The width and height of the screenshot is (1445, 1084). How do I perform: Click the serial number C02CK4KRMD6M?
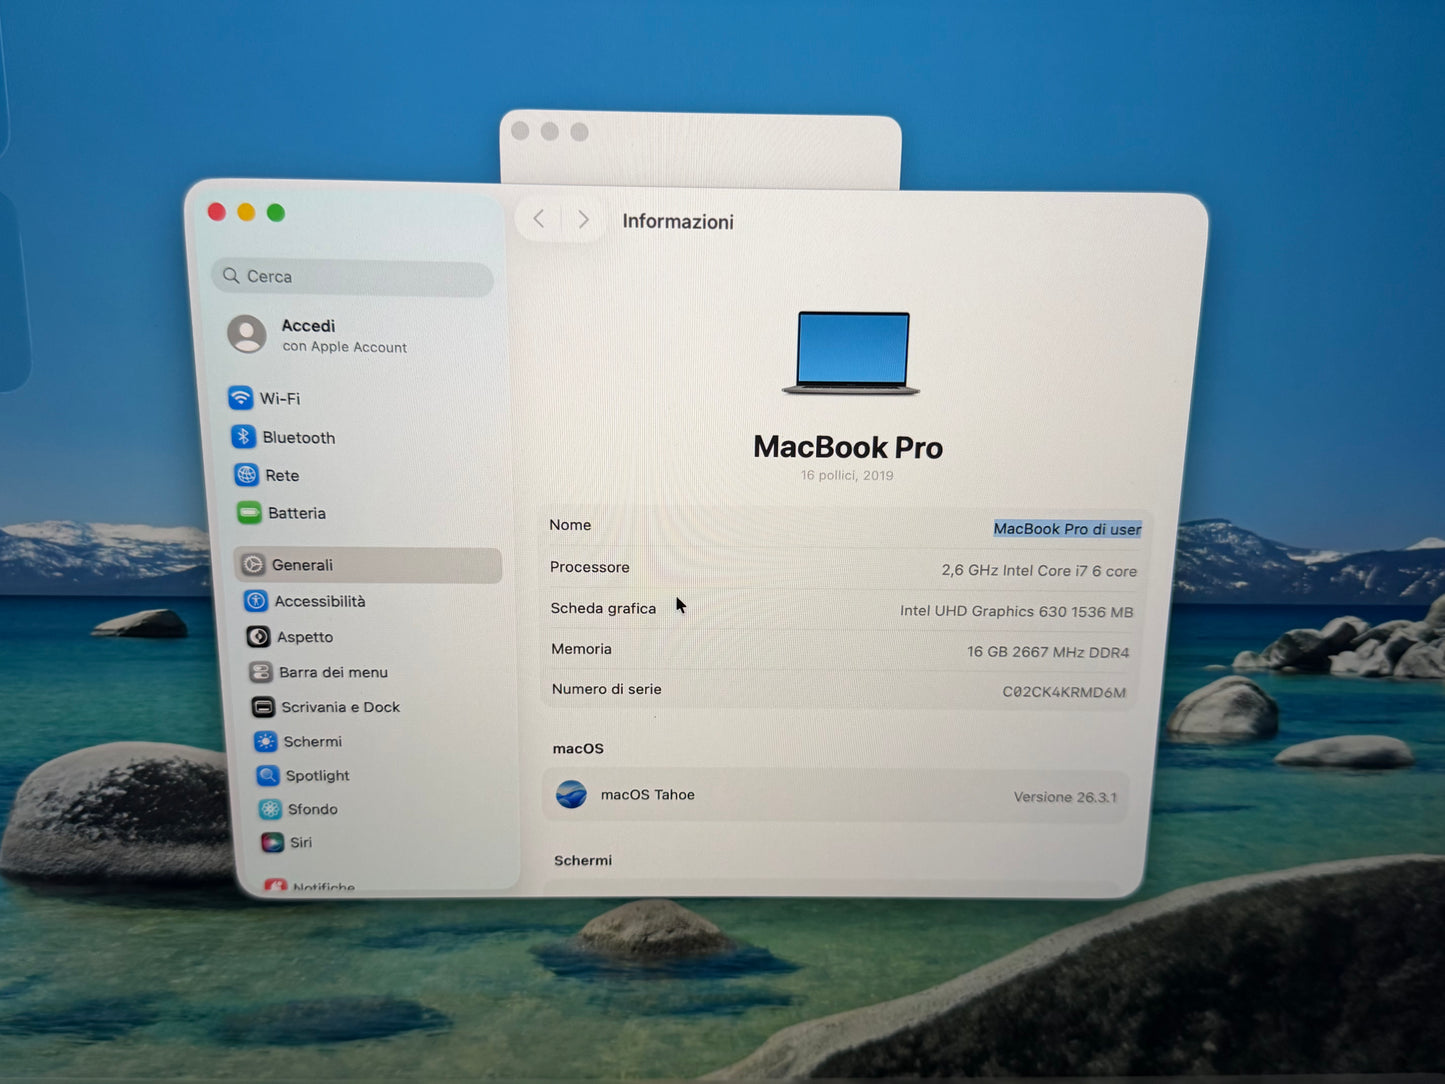tap(1064, 692)
